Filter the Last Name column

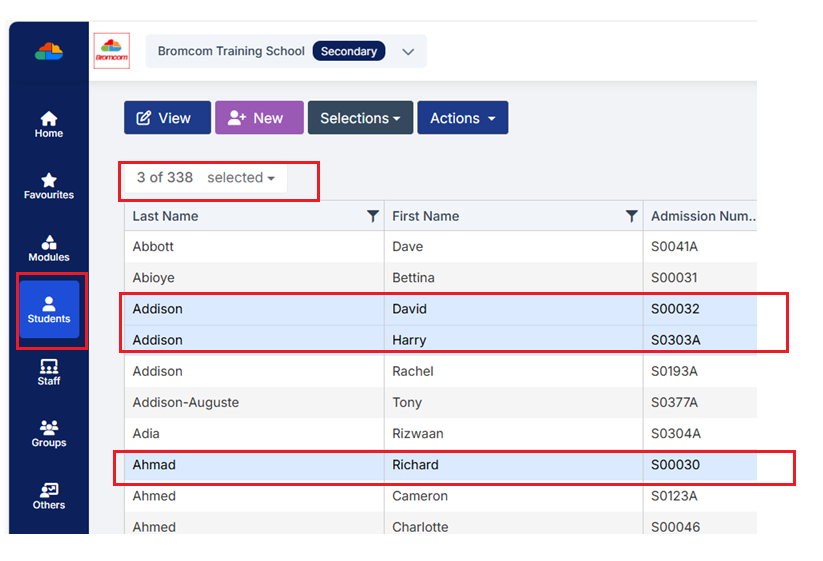click(x=372, y=216)
